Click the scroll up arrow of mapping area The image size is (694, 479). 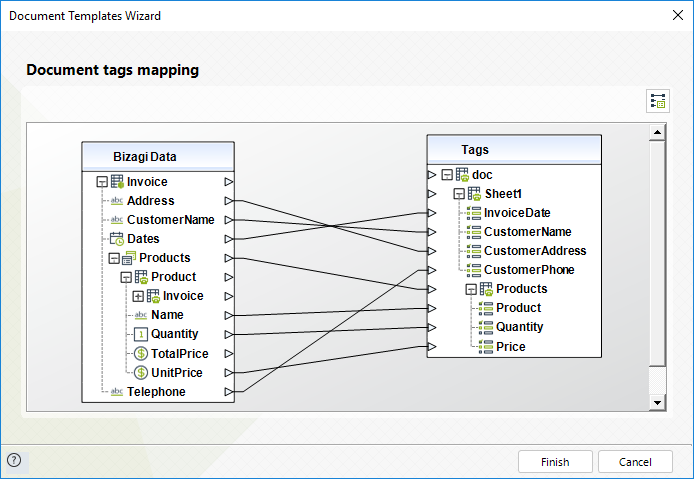(657, 132)
